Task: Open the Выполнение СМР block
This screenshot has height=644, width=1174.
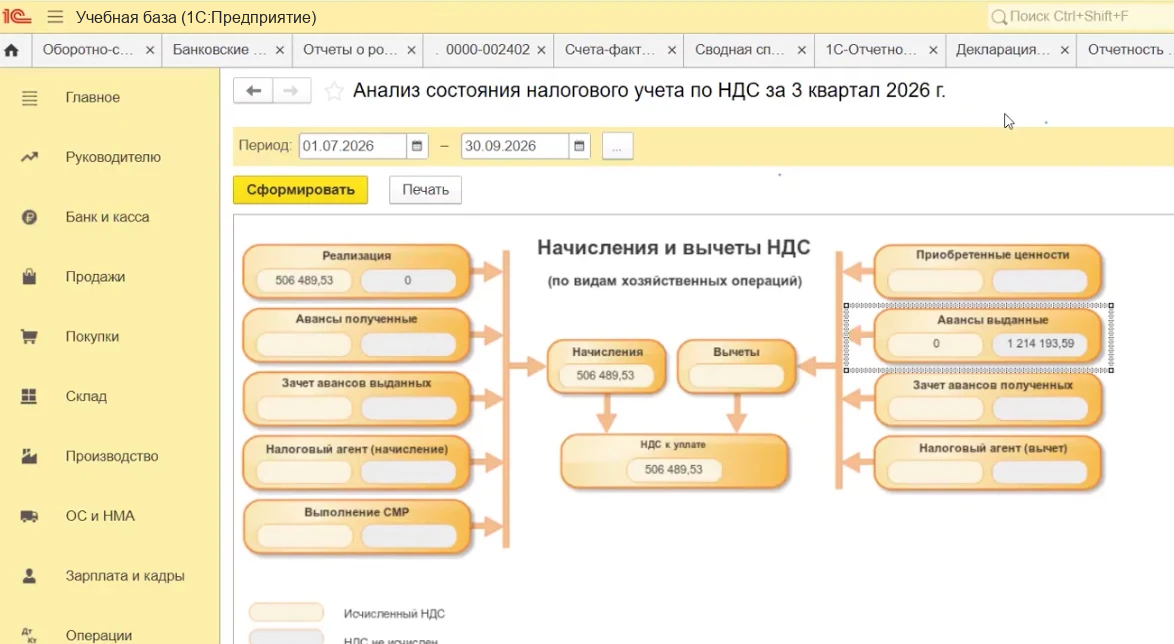Action: tap(356, 527)
